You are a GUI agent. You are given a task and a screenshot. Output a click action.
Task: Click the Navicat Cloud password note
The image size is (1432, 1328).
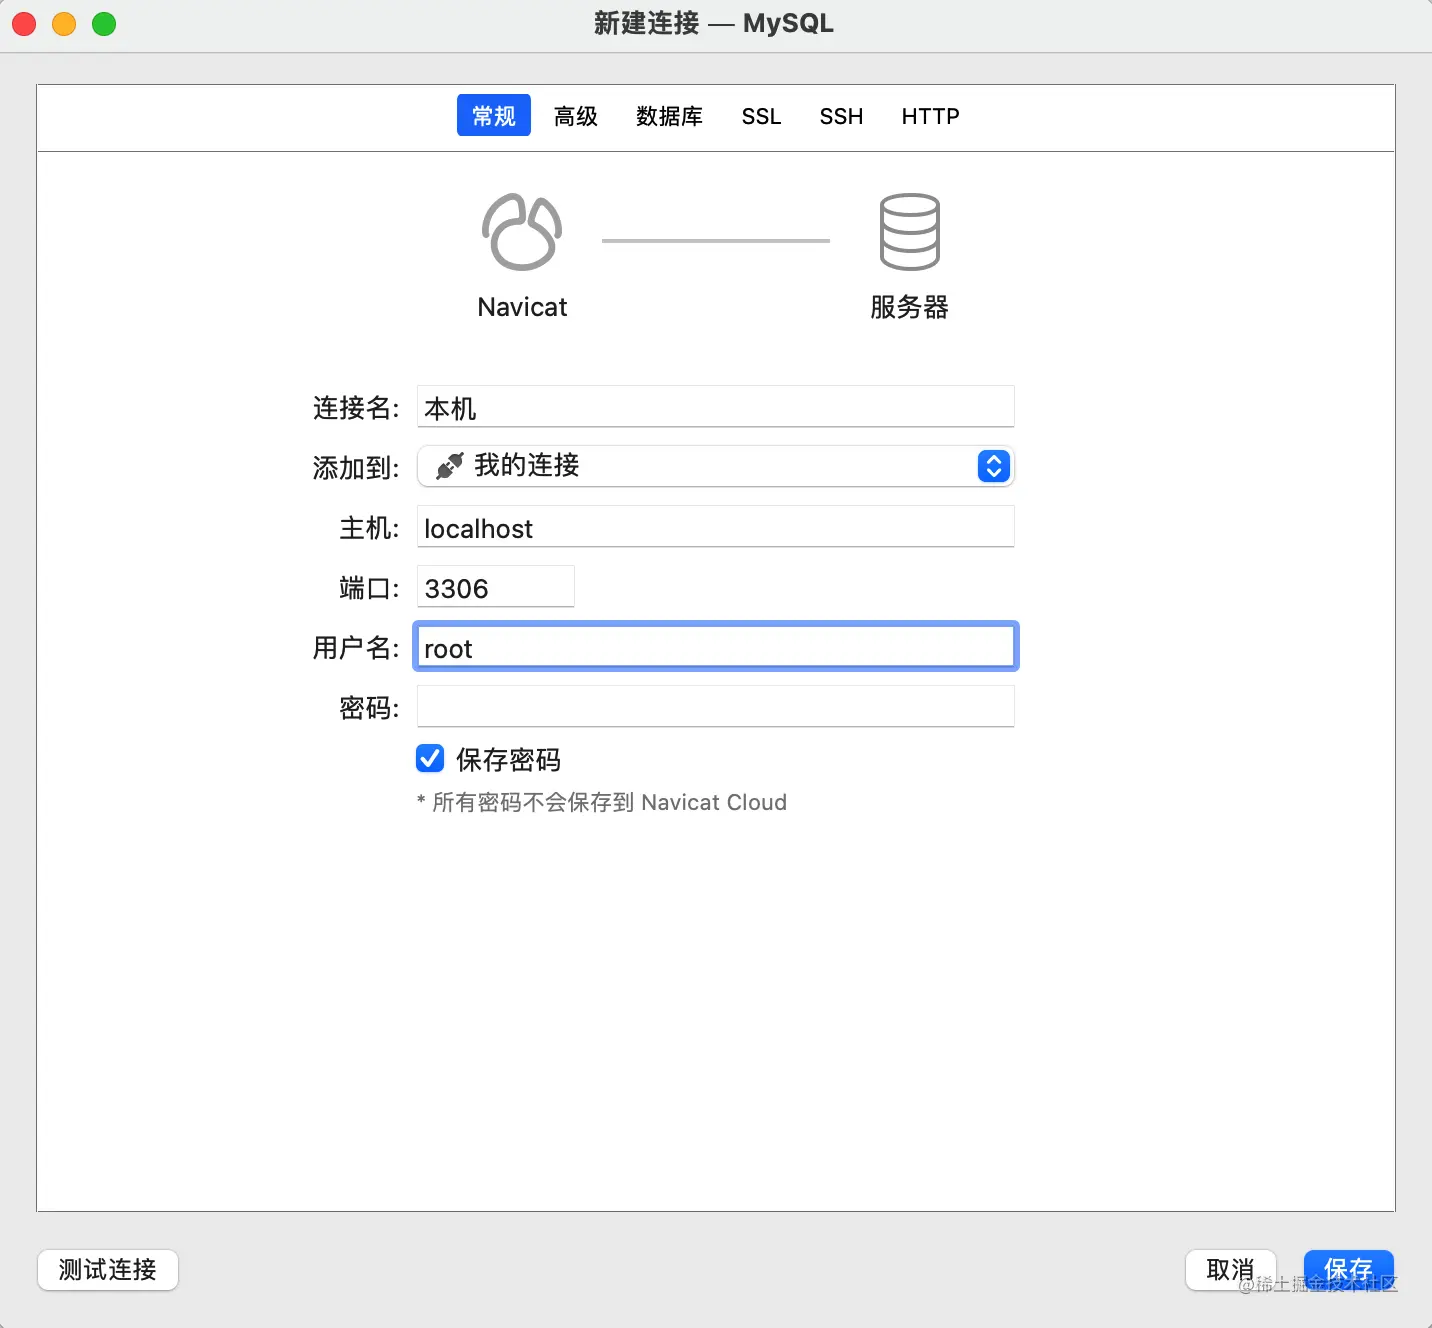[602, 802]
